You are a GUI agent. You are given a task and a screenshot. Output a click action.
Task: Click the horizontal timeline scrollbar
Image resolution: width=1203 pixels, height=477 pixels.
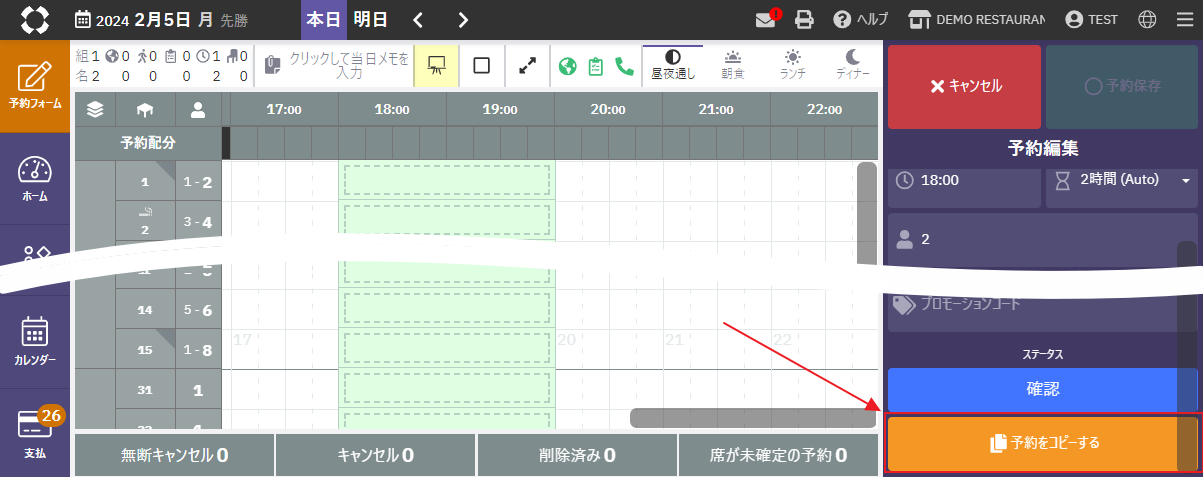[750, 418]
